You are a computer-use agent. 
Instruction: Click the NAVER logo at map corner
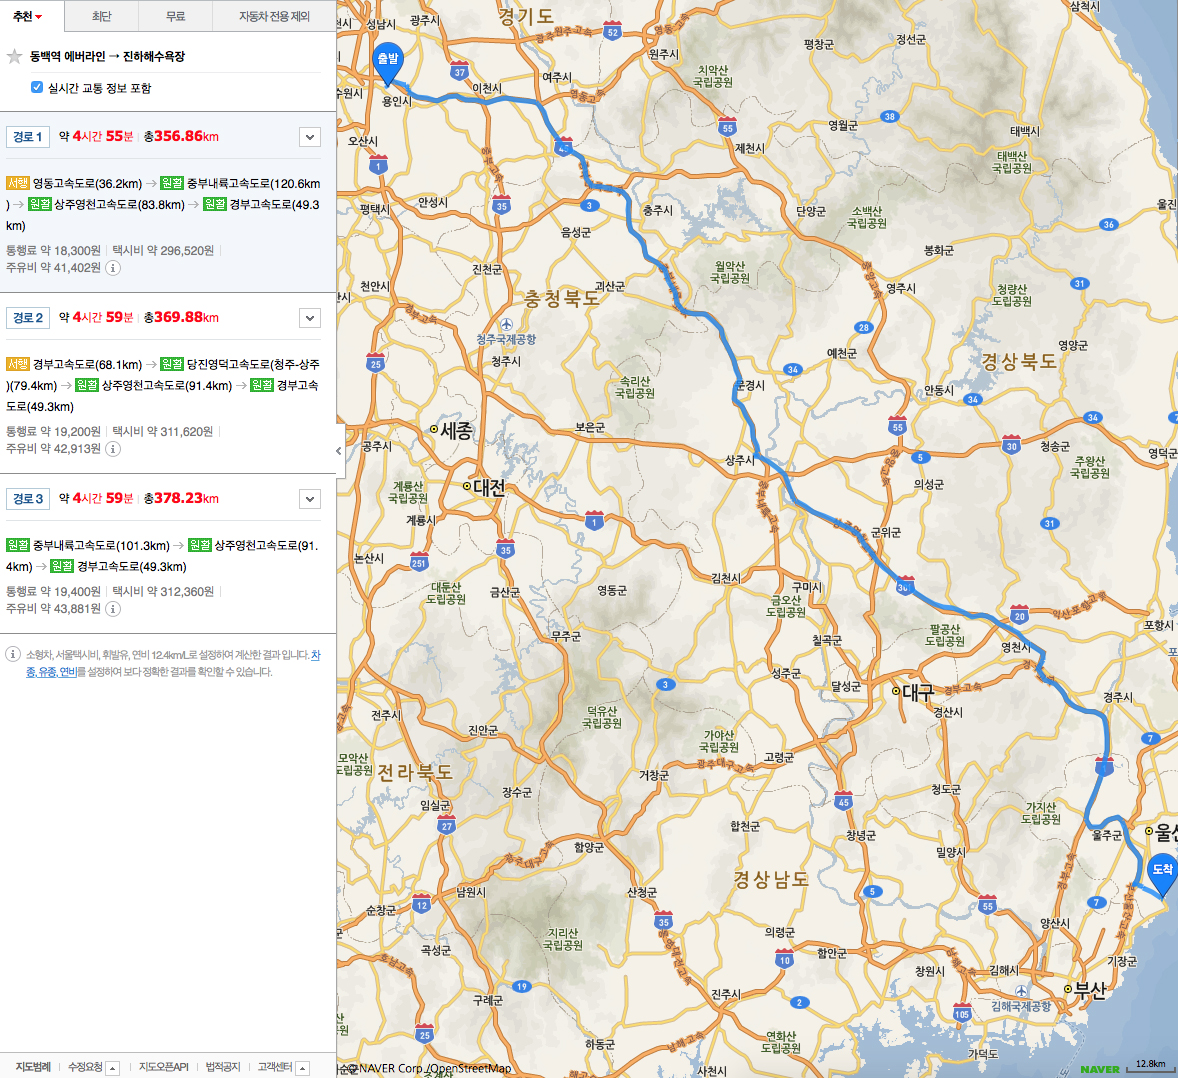coord(1100,1069)
